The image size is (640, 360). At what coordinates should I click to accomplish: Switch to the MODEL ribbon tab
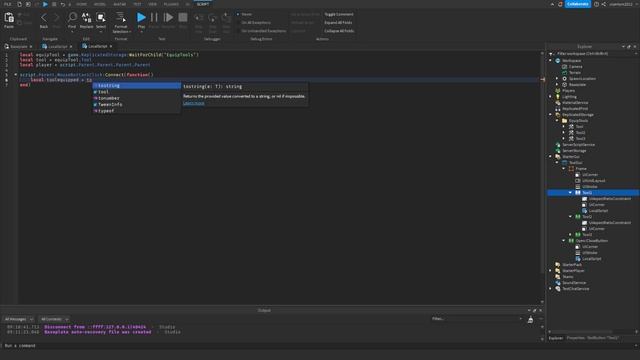(100, 4)
